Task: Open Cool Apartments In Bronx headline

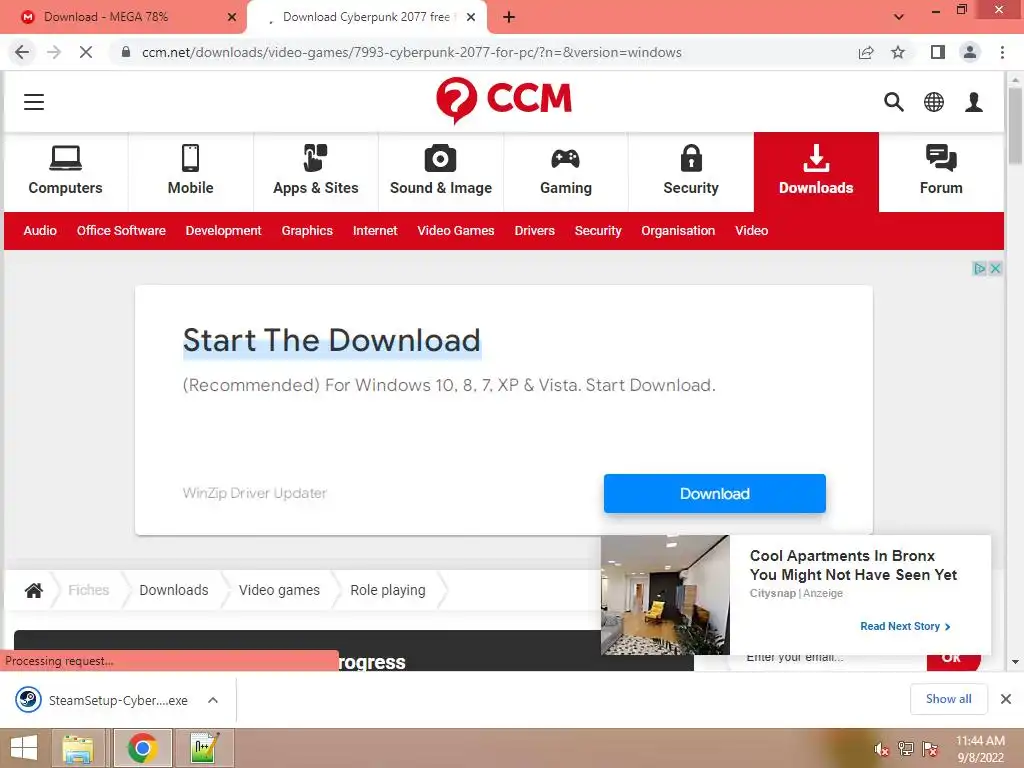Action: [x=853, y=566]
